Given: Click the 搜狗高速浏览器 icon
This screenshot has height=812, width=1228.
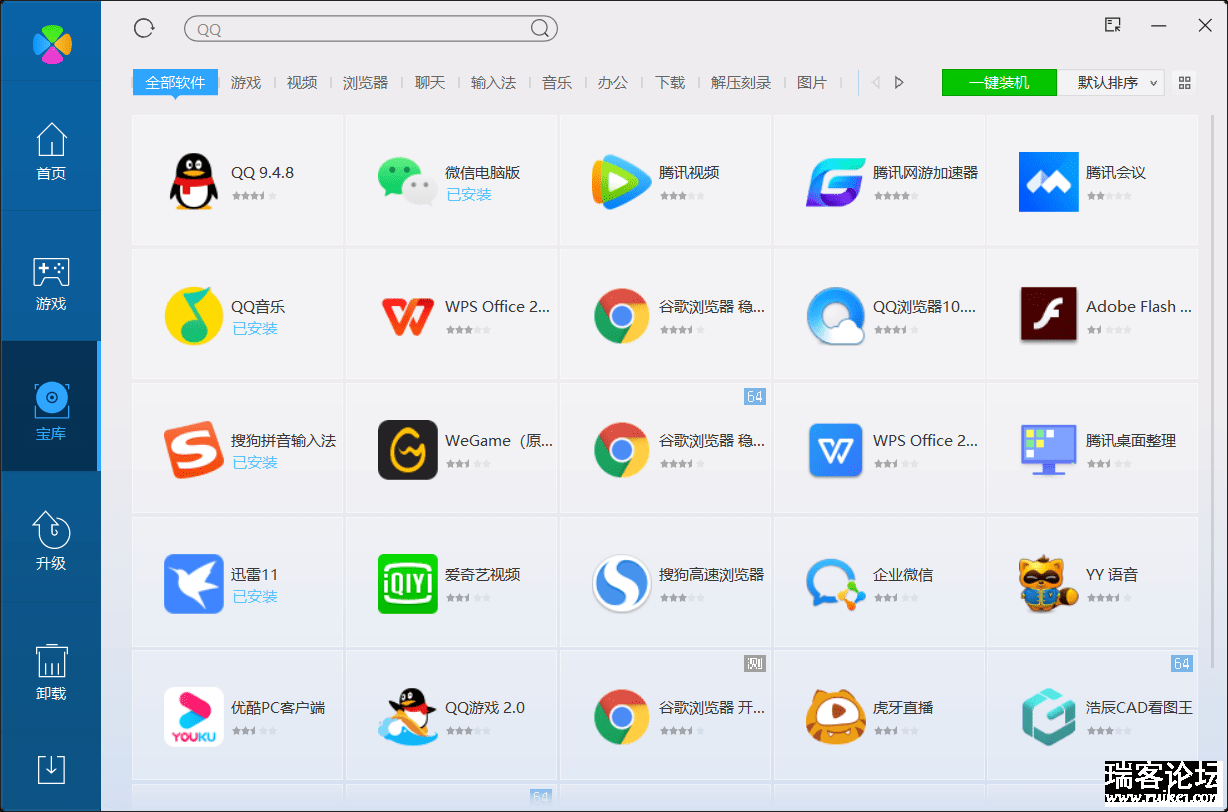Looking at the screenshot, I should click(622, 583).
